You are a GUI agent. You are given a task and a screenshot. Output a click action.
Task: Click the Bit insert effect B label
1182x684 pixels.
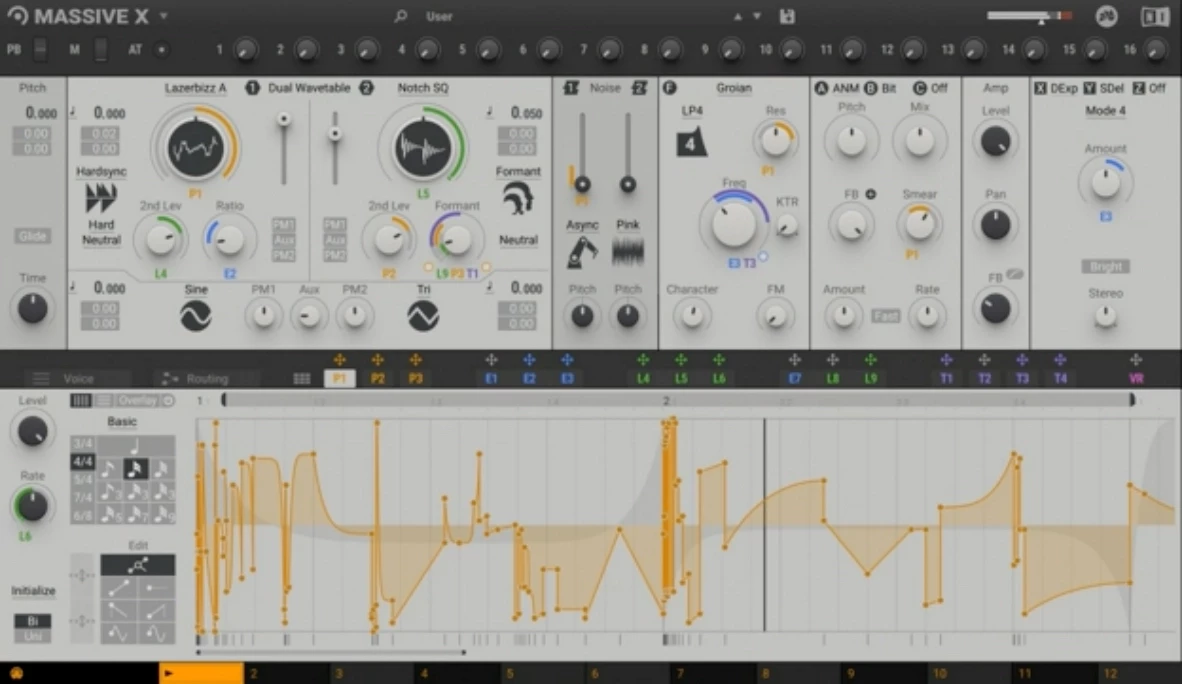coord(889,88)
